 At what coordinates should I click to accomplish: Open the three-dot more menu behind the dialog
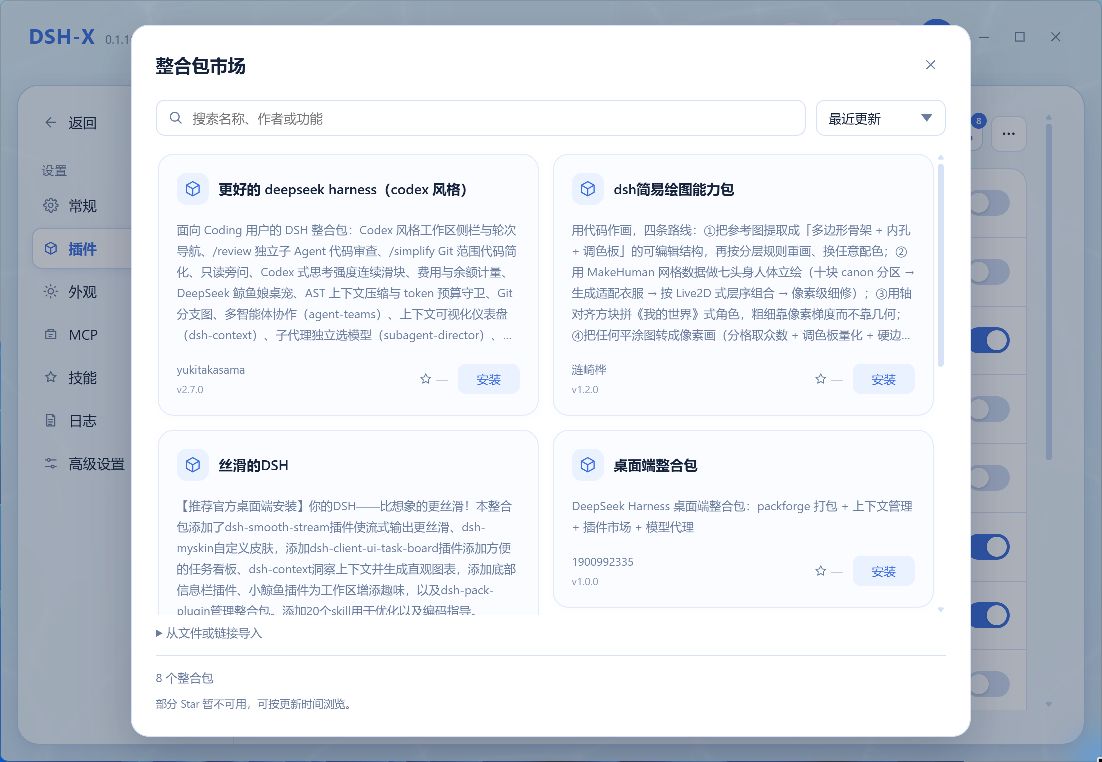coord(1009,134)
